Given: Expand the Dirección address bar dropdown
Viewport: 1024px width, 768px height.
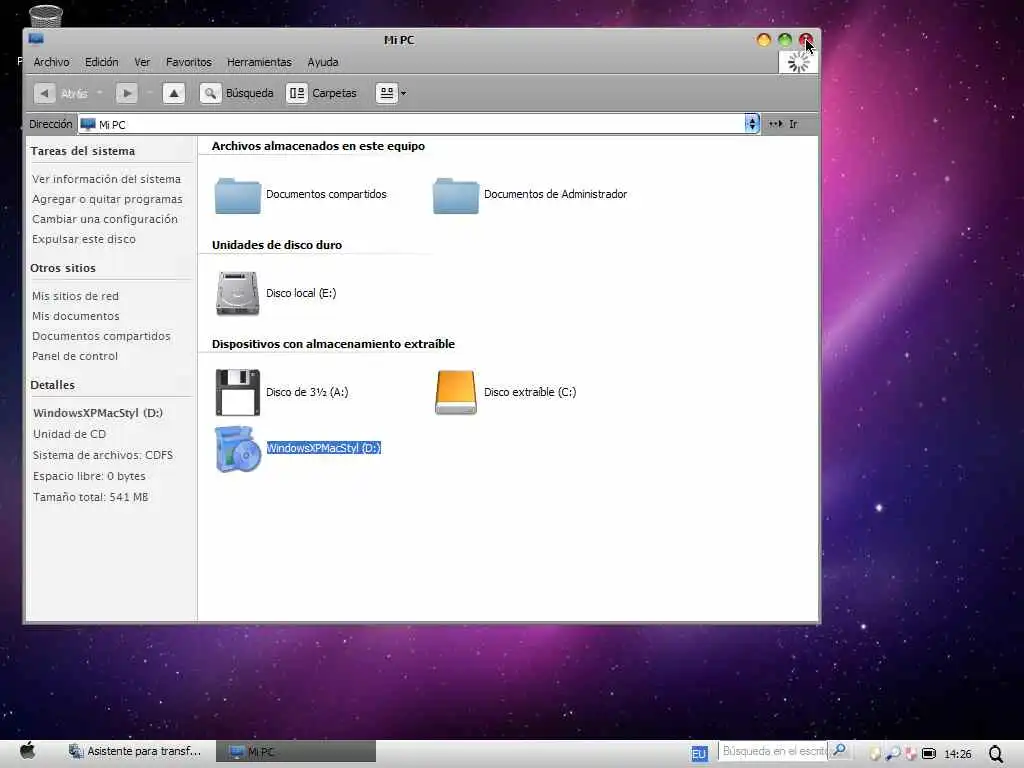Looking at the screenshot, I should [x=752, y=123].
